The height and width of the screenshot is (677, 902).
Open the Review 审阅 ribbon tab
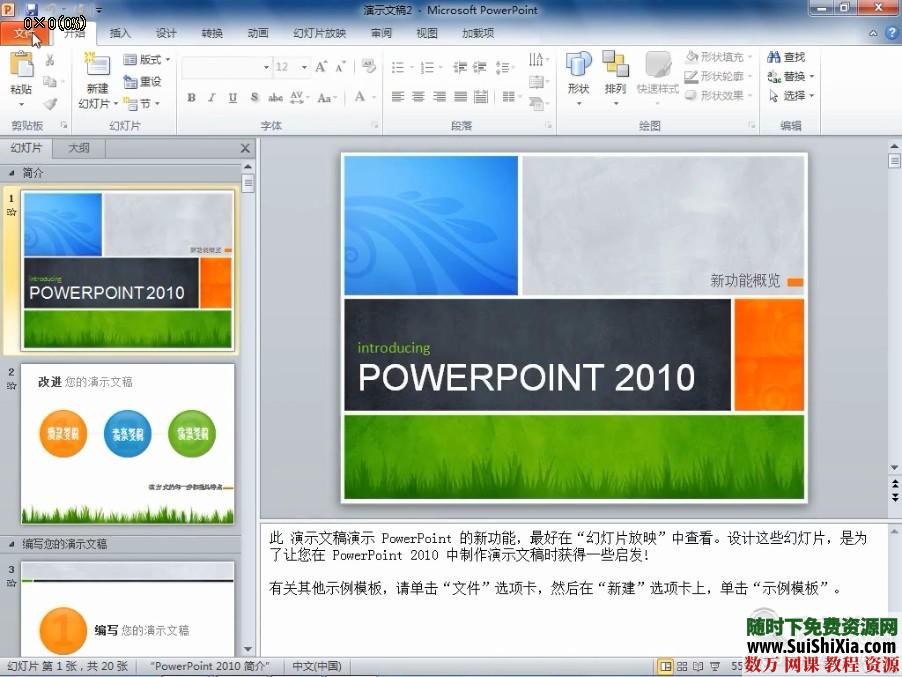click(381, 33)
